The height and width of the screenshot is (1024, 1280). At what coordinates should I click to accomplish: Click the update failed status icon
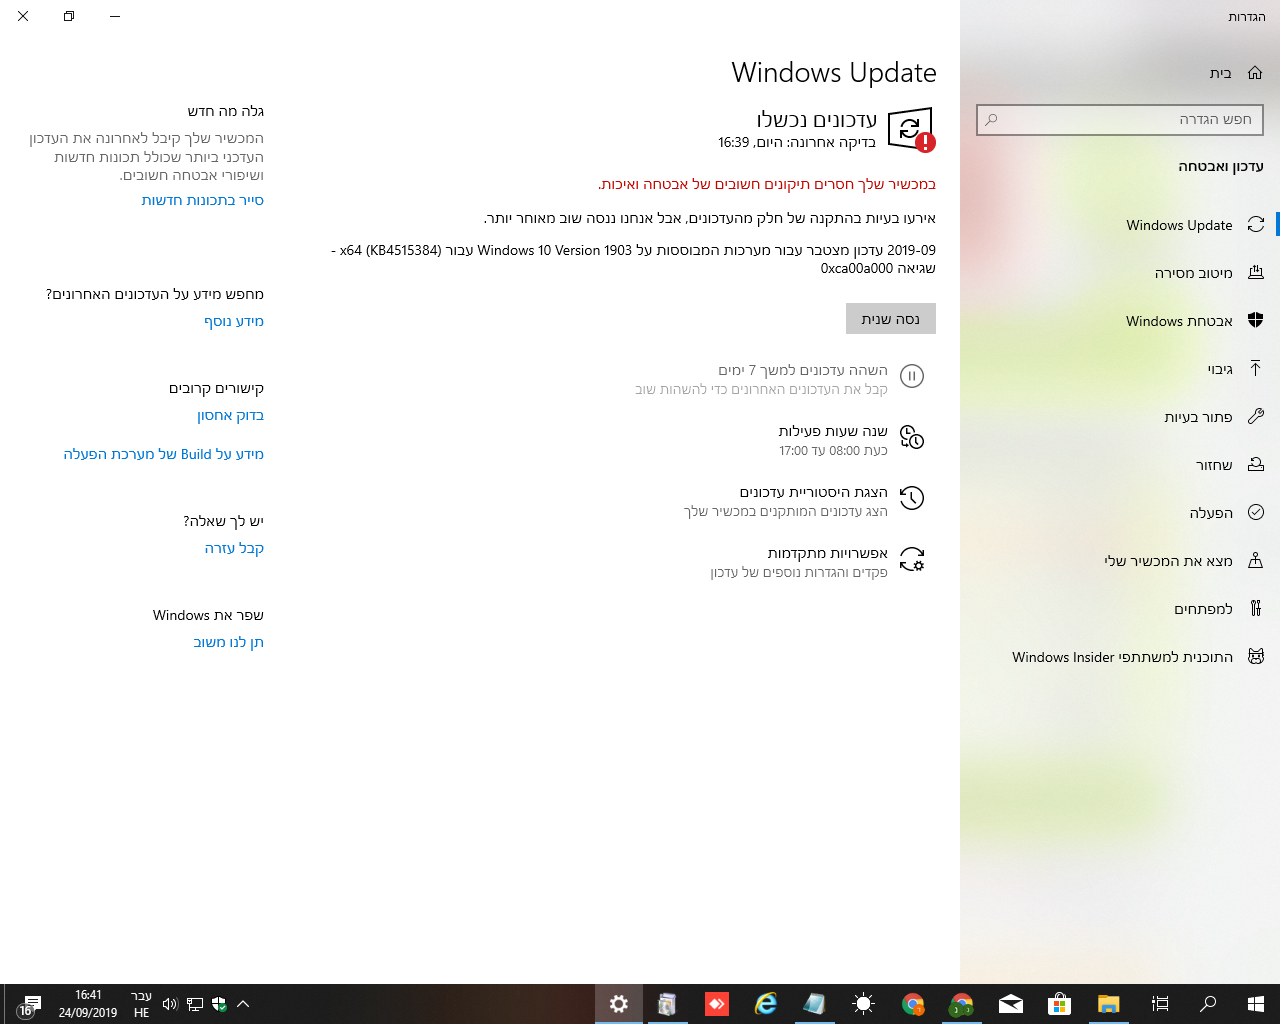912,130
